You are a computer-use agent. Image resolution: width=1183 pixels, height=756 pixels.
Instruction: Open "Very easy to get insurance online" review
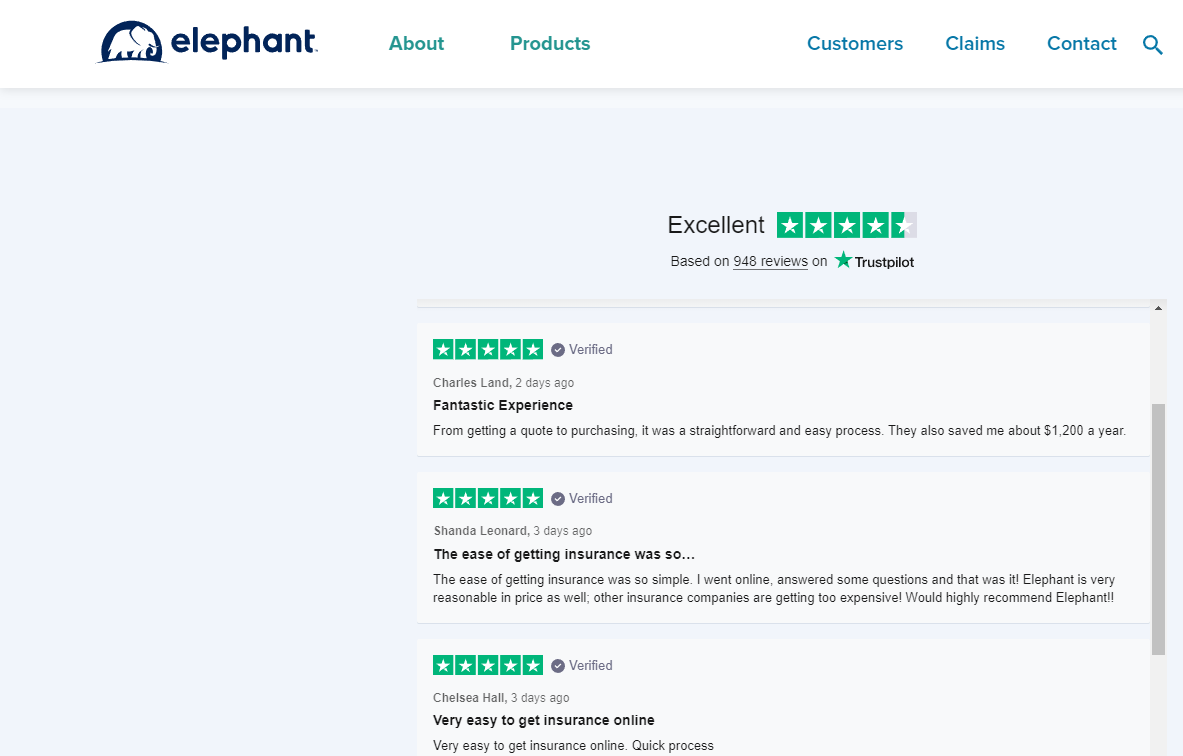coord(544,720)
